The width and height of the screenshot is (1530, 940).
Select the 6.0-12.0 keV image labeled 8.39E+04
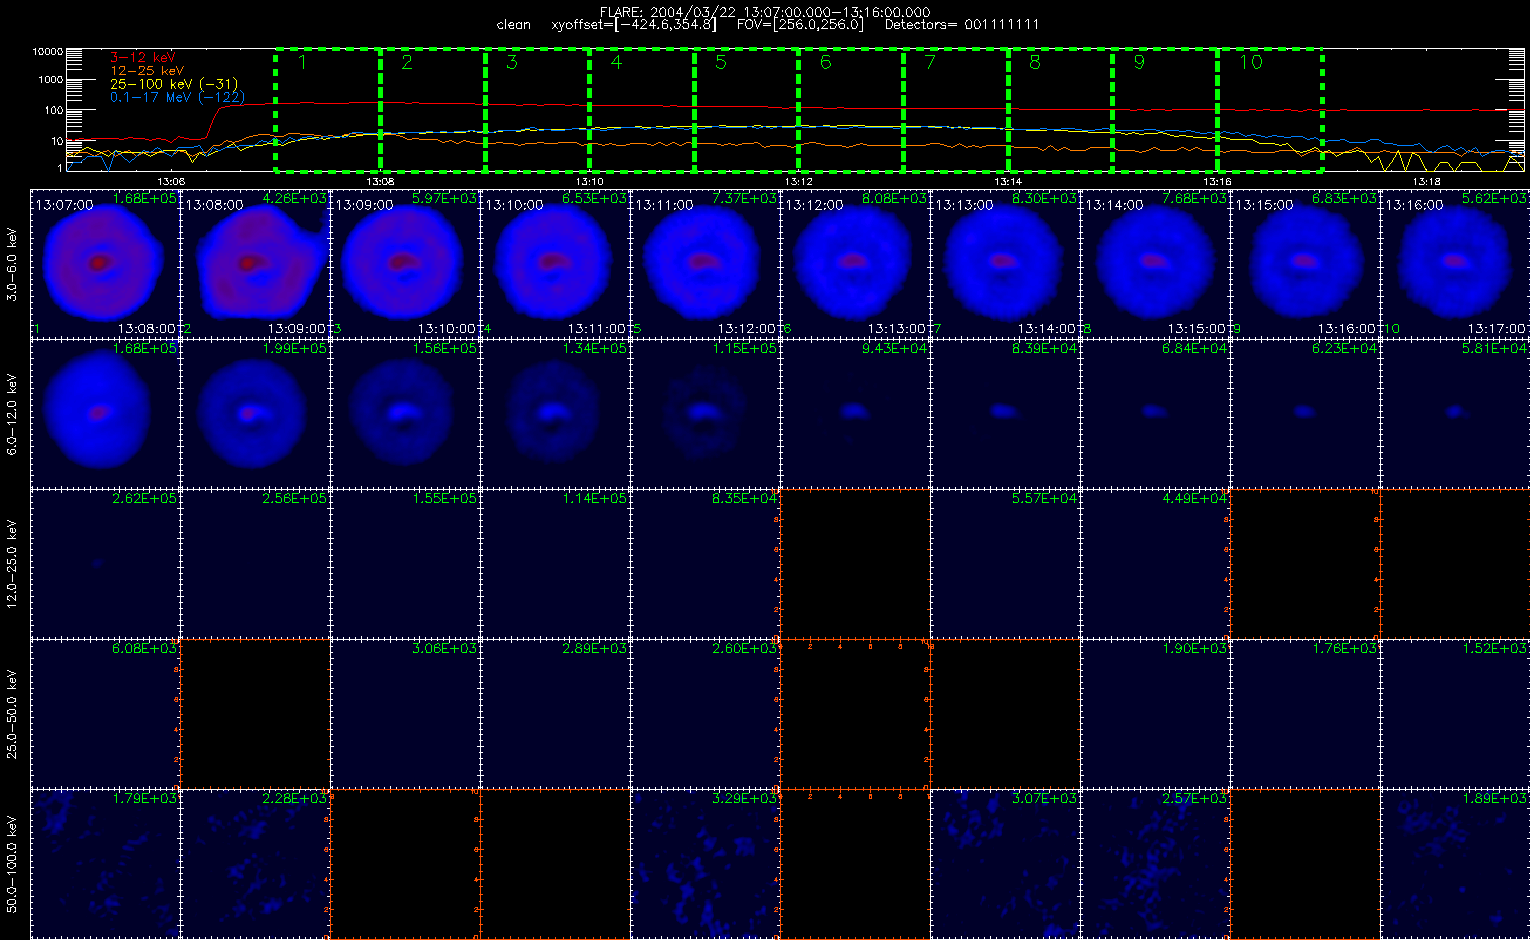[x=1006, y=413]
